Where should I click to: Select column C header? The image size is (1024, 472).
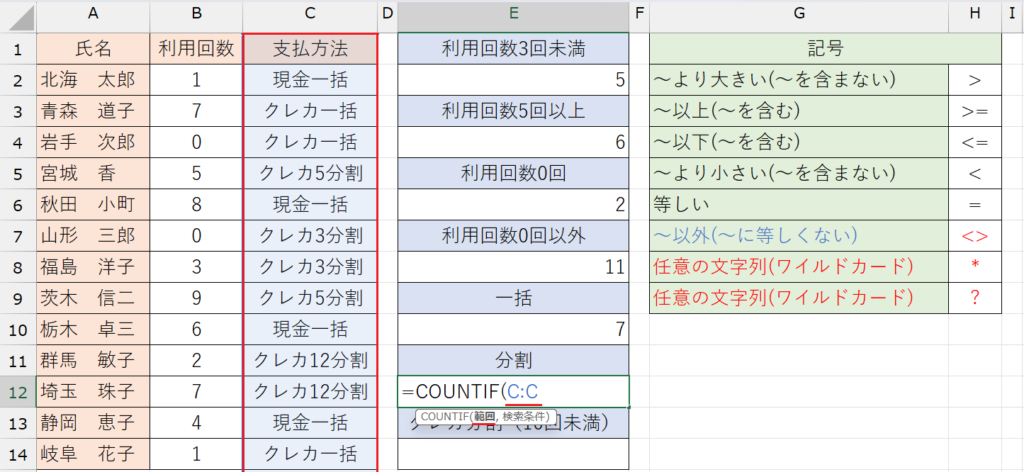[310, 16]
